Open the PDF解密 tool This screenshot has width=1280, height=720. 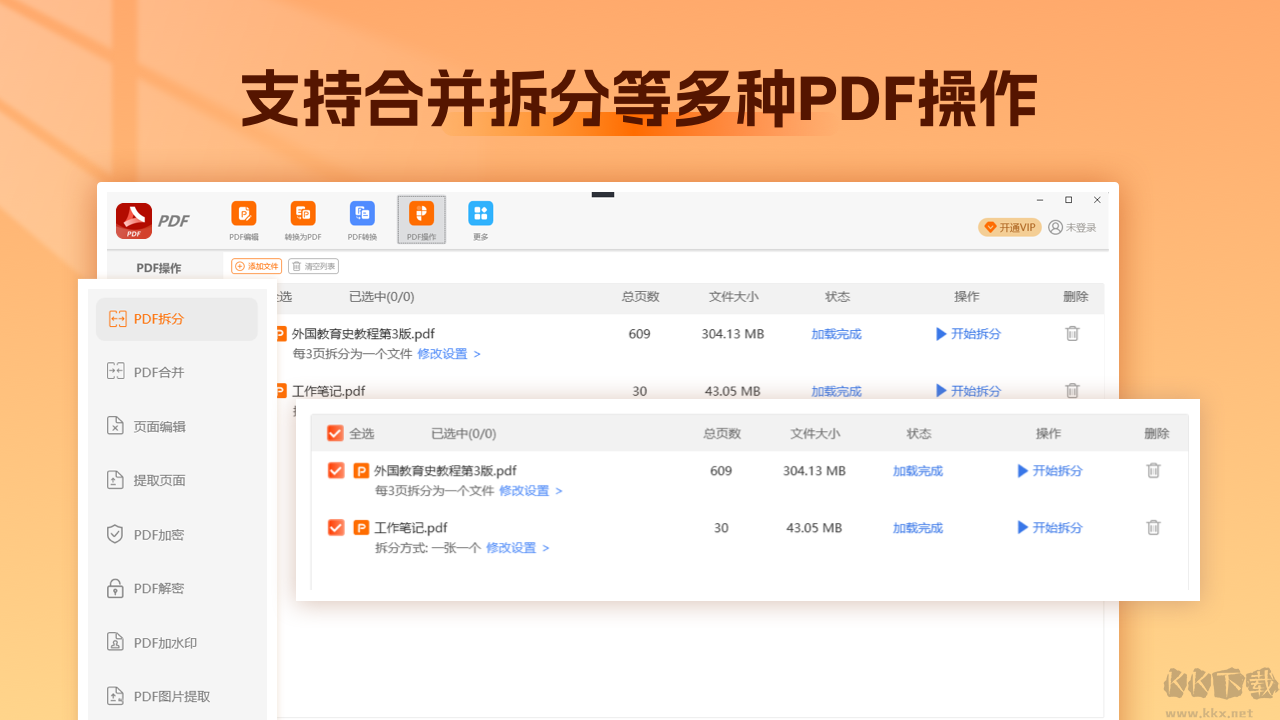pos(152,588)
